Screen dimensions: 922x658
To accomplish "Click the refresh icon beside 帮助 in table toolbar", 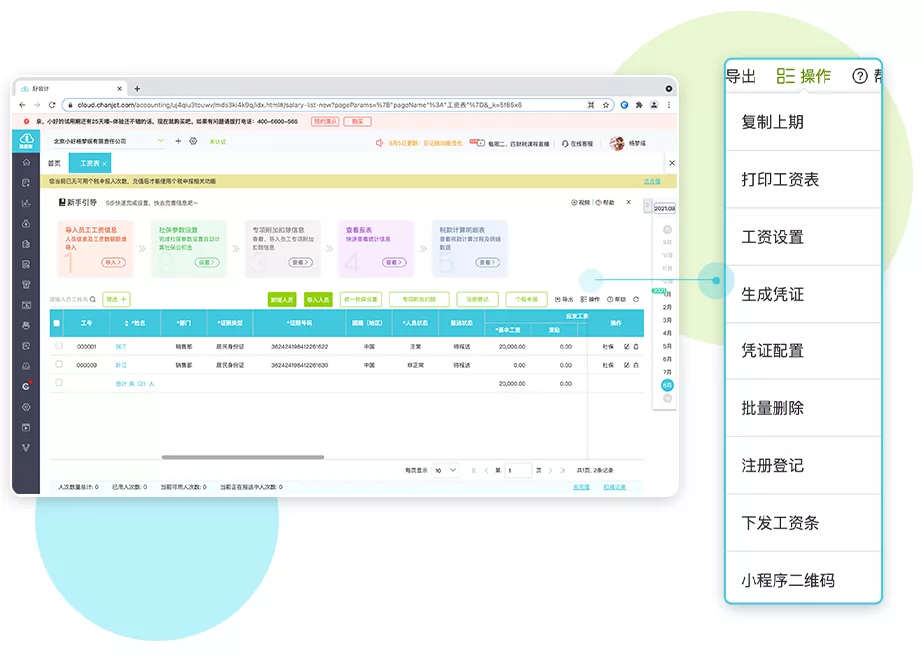I will pos(636,299).
